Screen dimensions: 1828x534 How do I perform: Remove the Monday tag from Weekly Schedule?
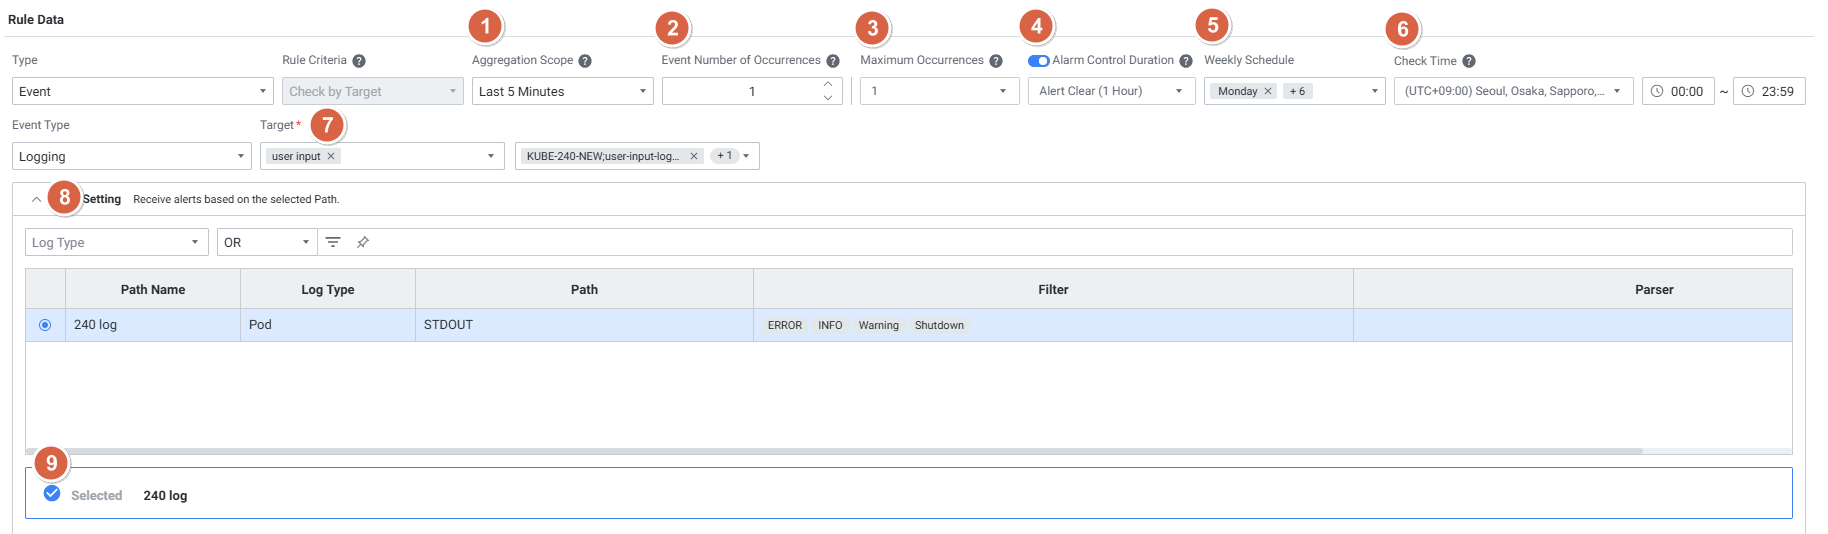click(1268, 91)
